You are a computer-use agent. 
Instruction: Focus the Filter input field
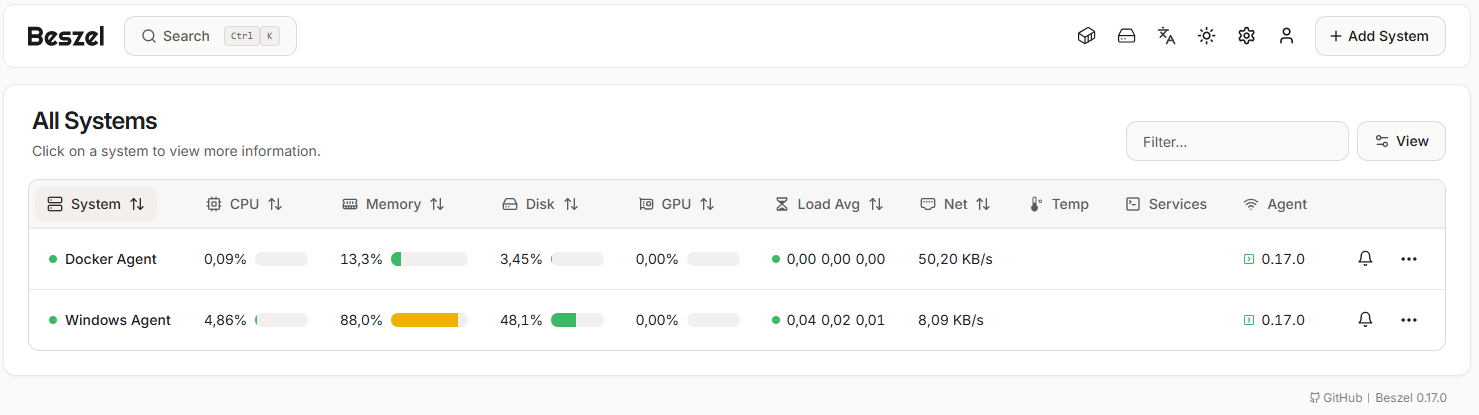coord(1237,141)
